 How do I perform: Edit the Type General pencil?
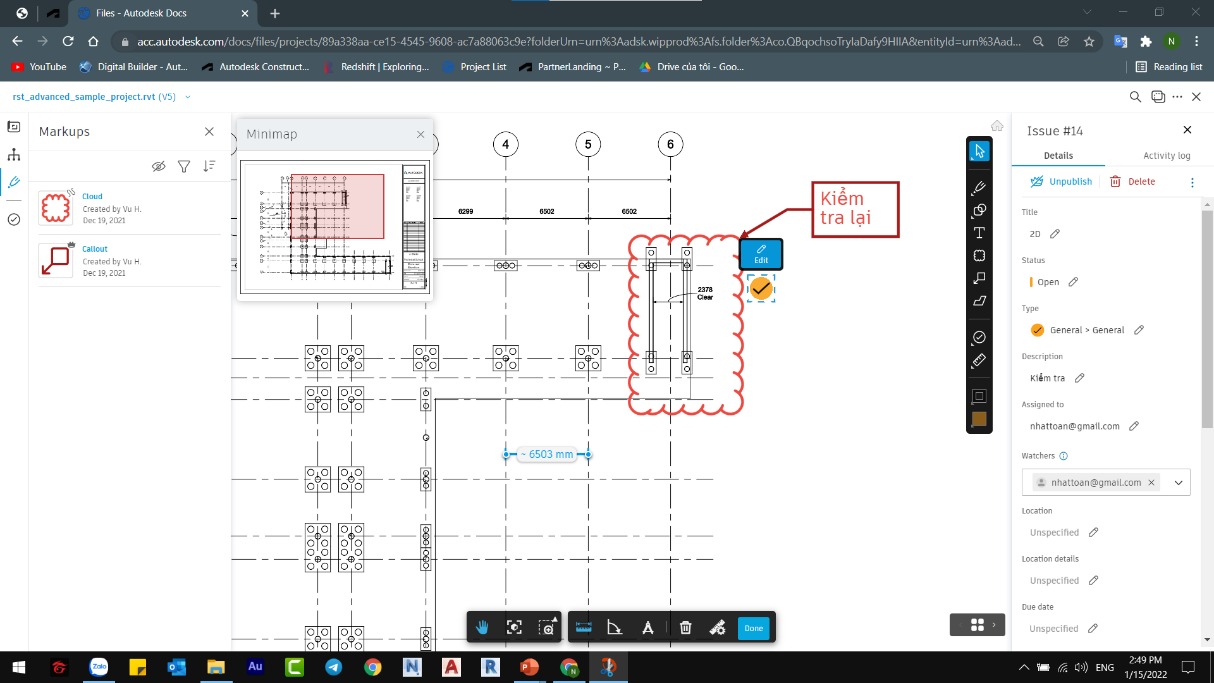(1138, 330)
